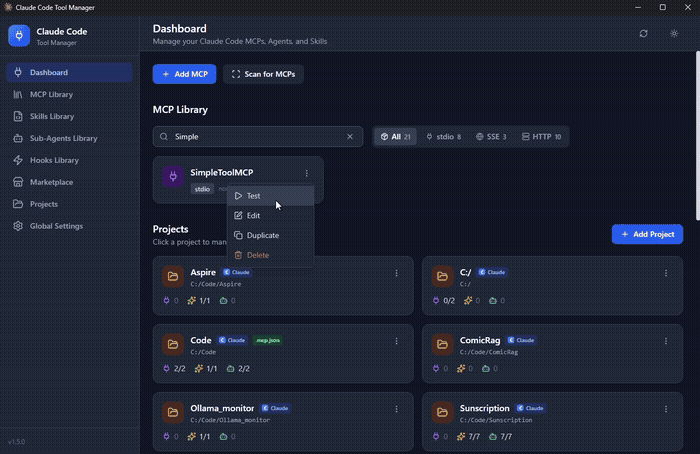Image resolution: width=700 pixels, height=454 pixels.
Task: Click the skills sparkle icon on Aspire card
Action: point(192,301)
